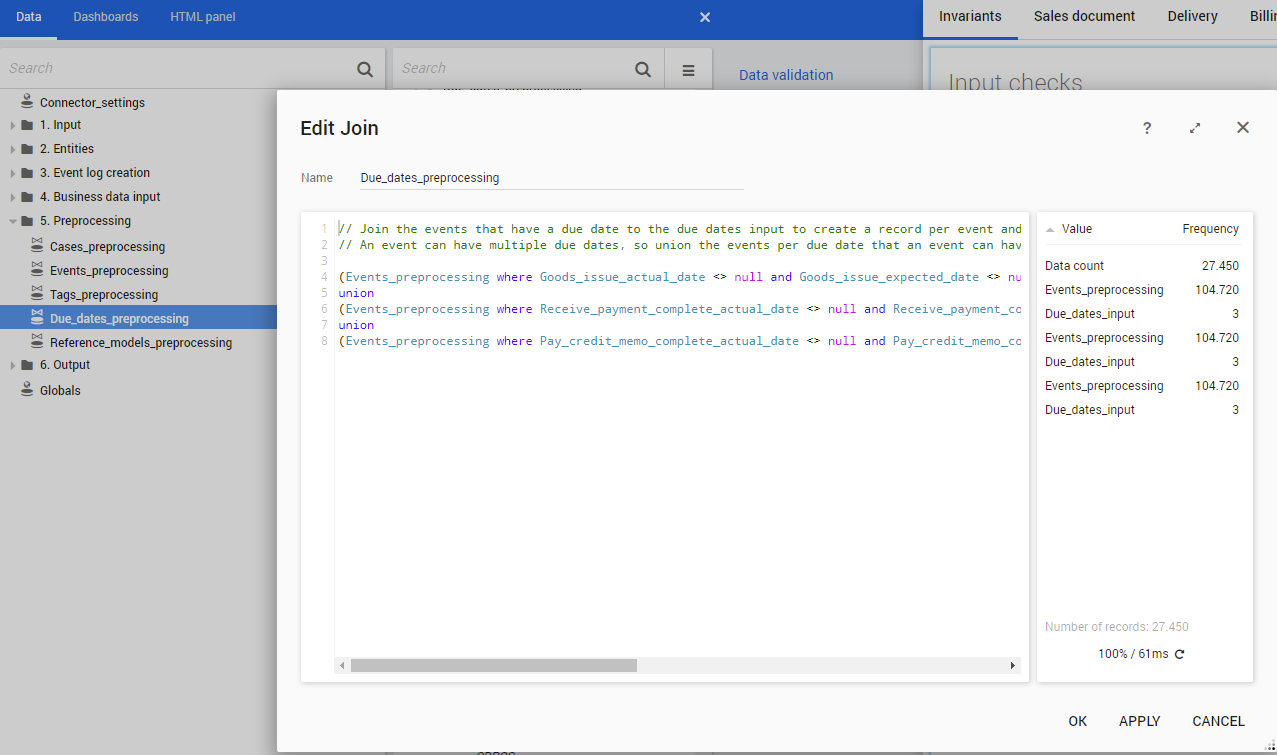Screen dimensions: 1277x755
Task: Click the table tree search magnifier icon
Action: [364, 68]
